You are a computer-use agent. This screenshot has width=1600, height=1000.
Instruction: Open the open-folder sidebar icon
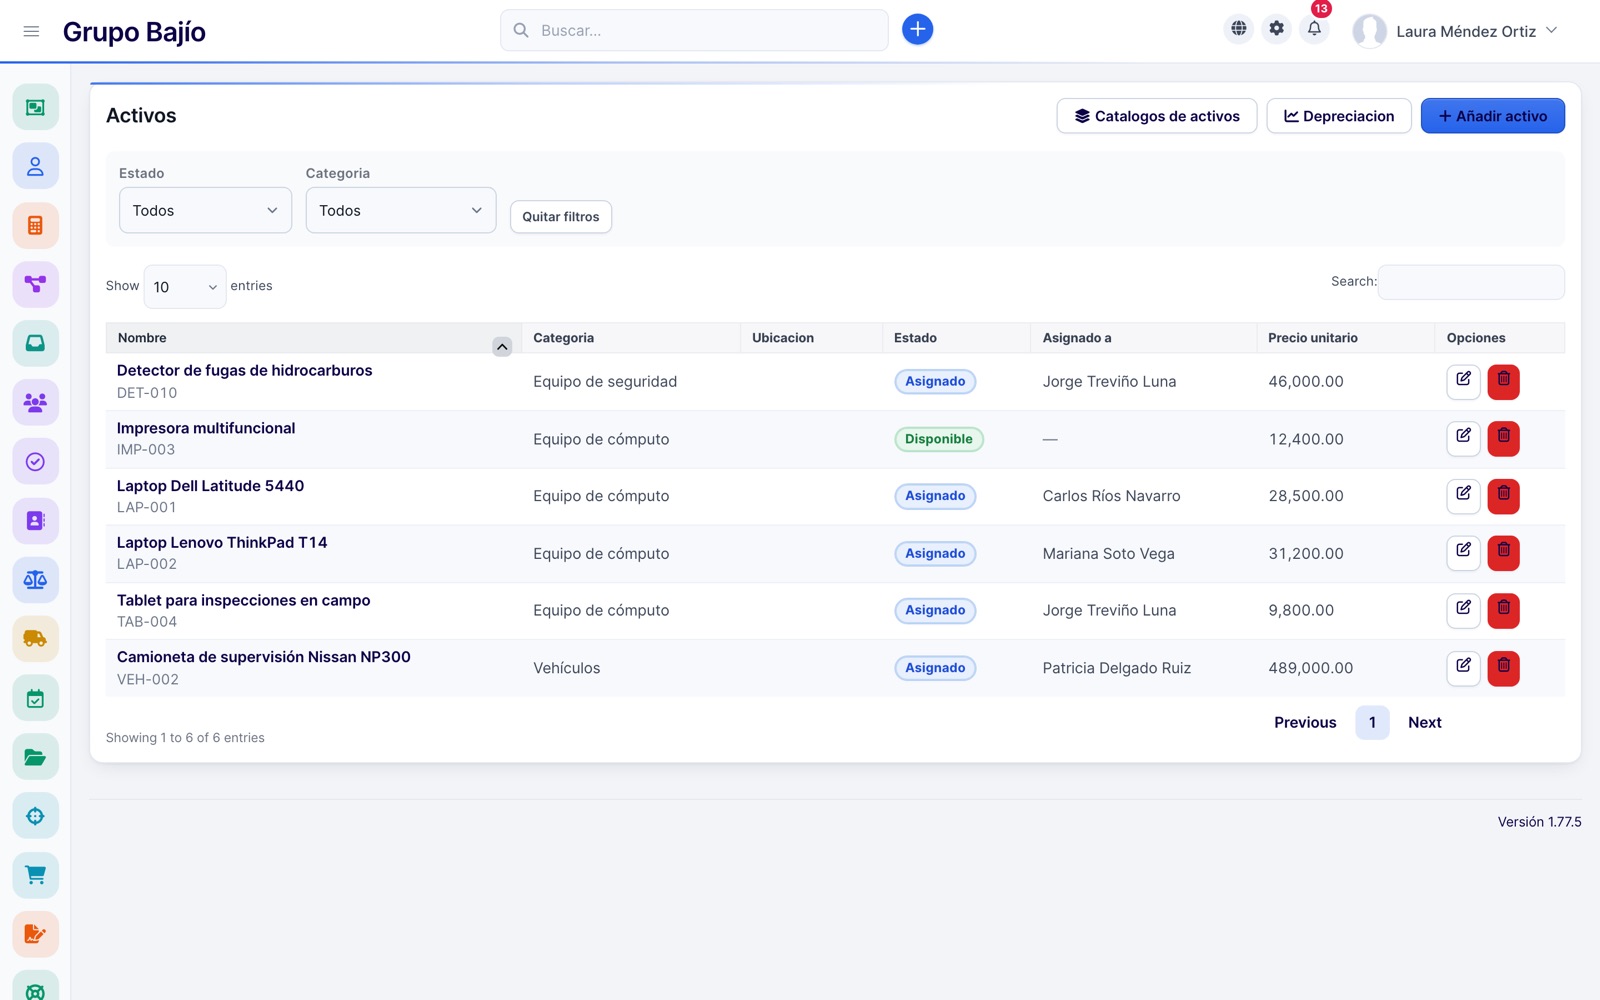pos(35,757)
